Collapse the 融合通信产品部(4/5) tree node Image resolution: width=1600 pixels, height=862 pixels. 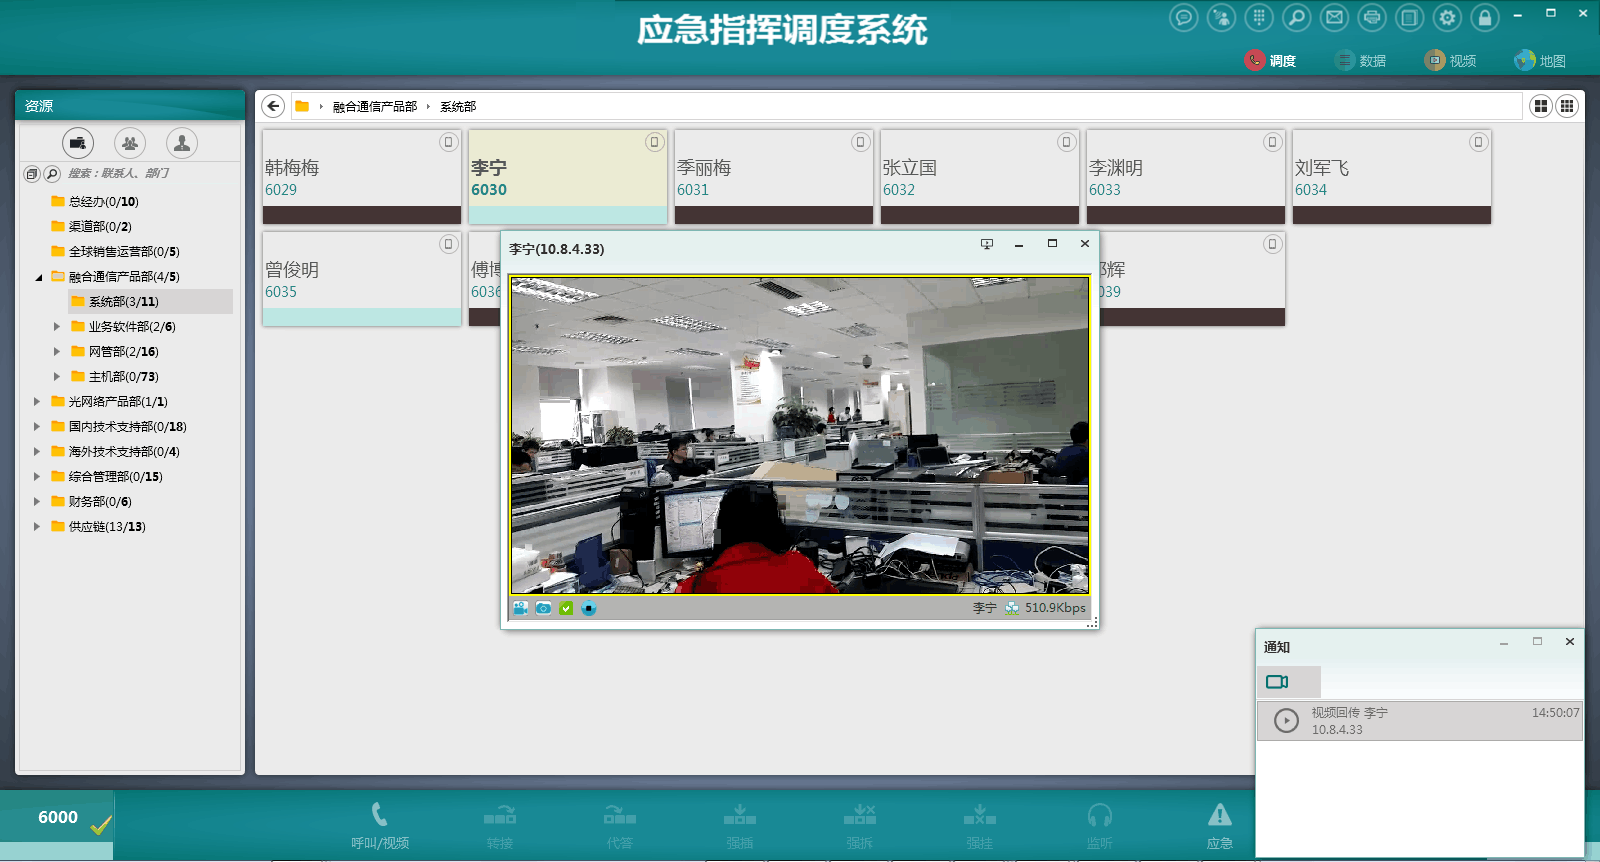pos(38,277)
